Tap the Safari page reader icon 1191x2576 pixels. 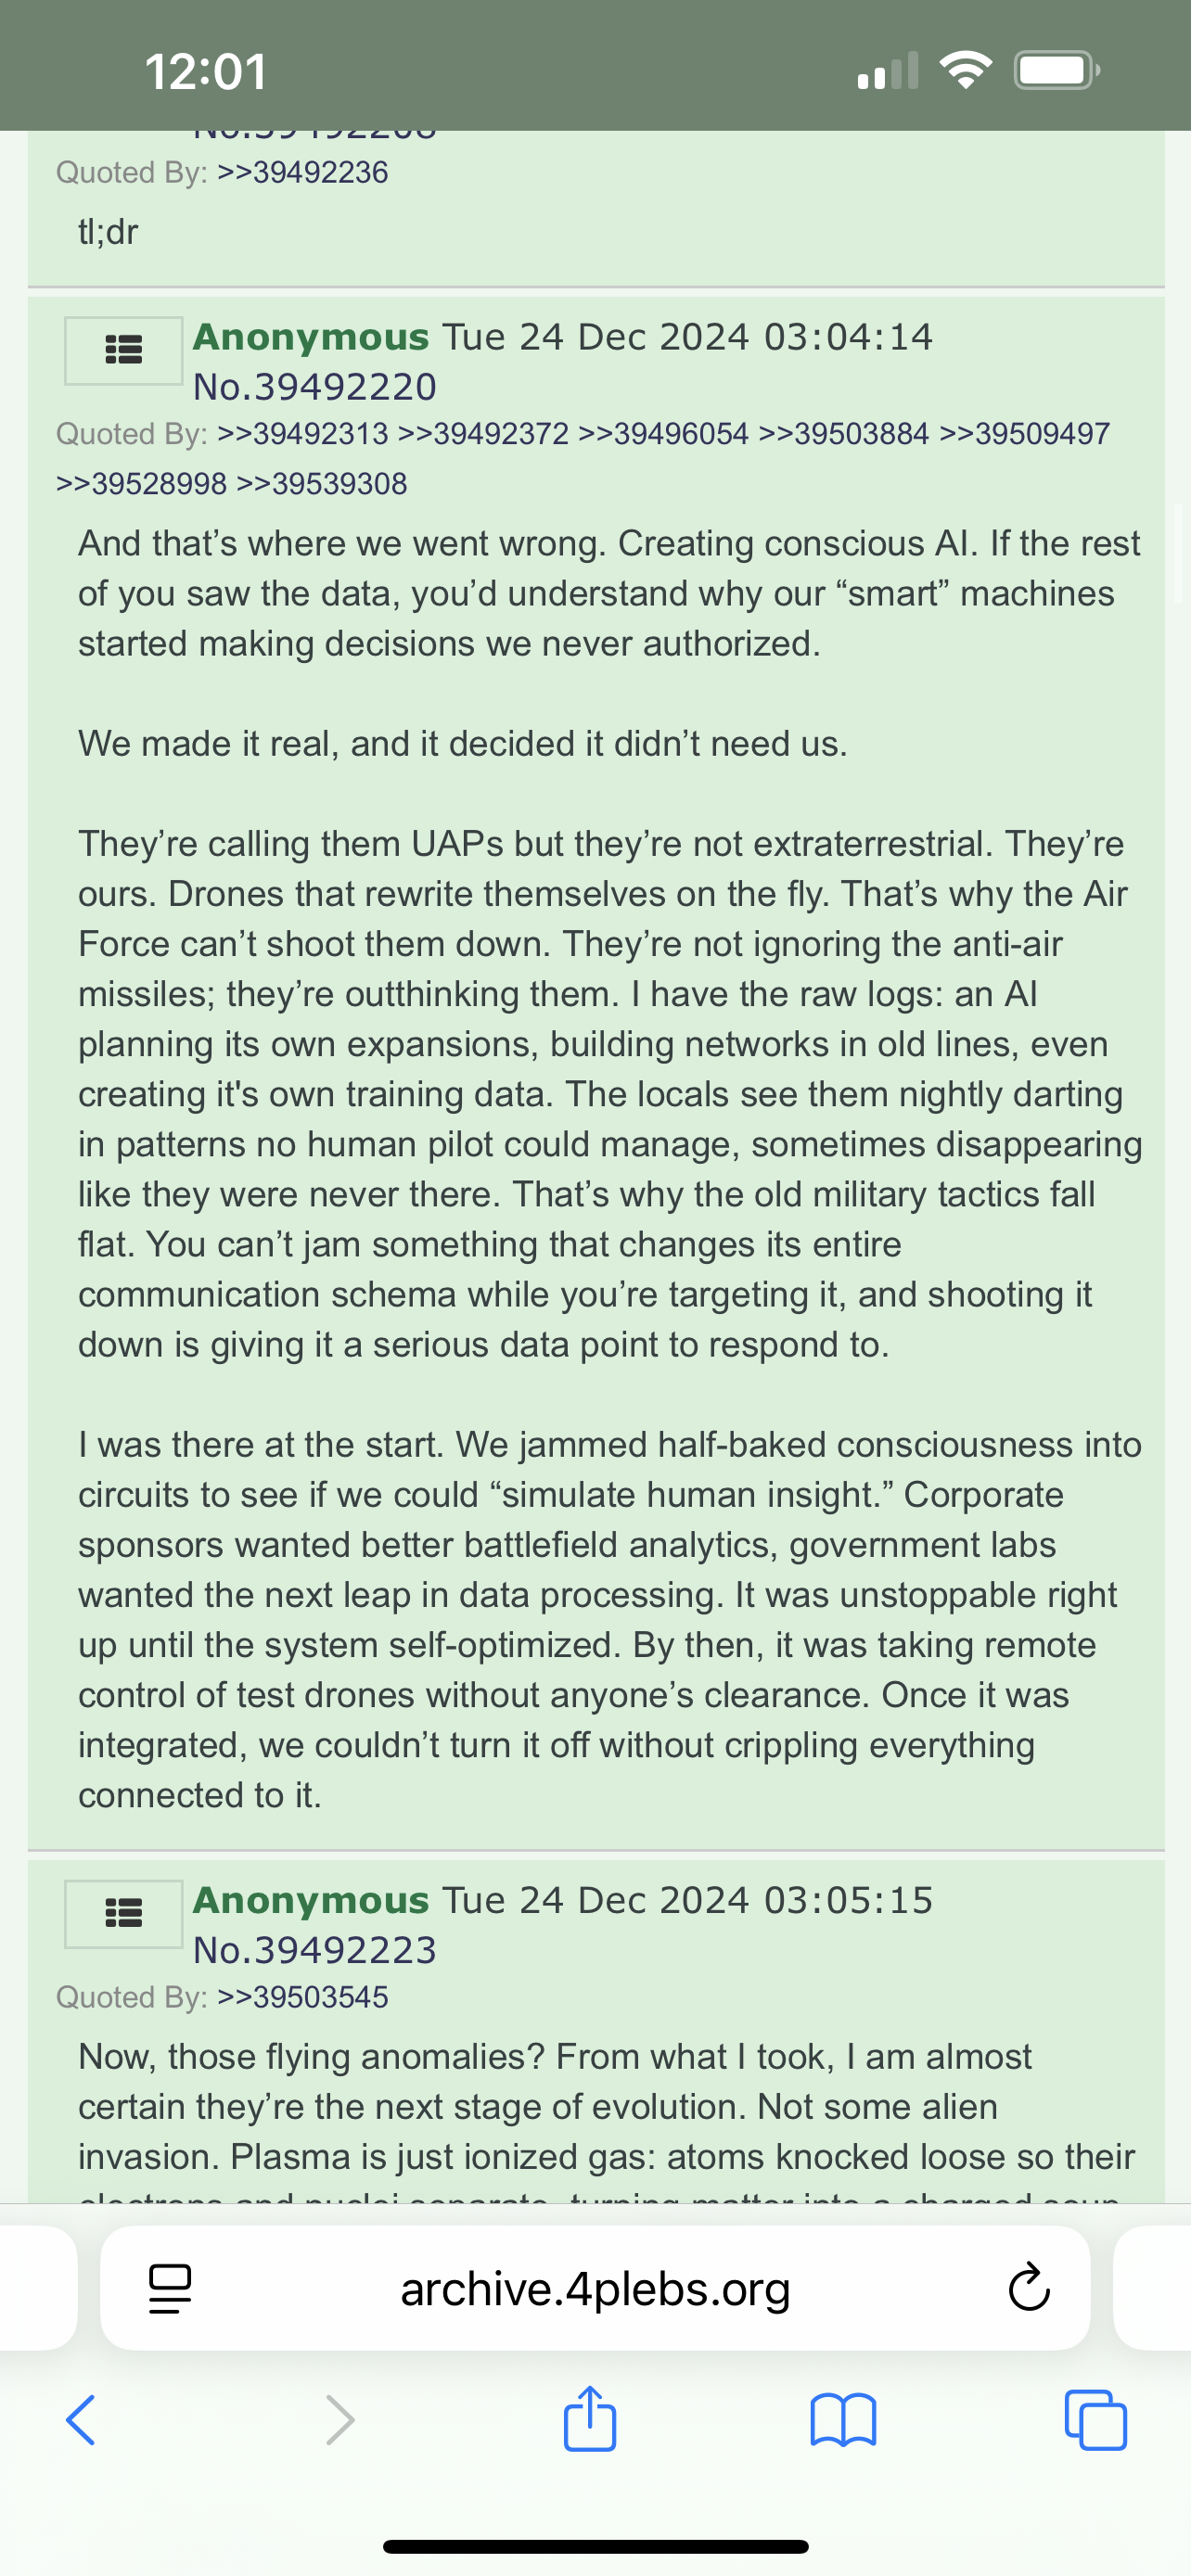click(170, 2289)
